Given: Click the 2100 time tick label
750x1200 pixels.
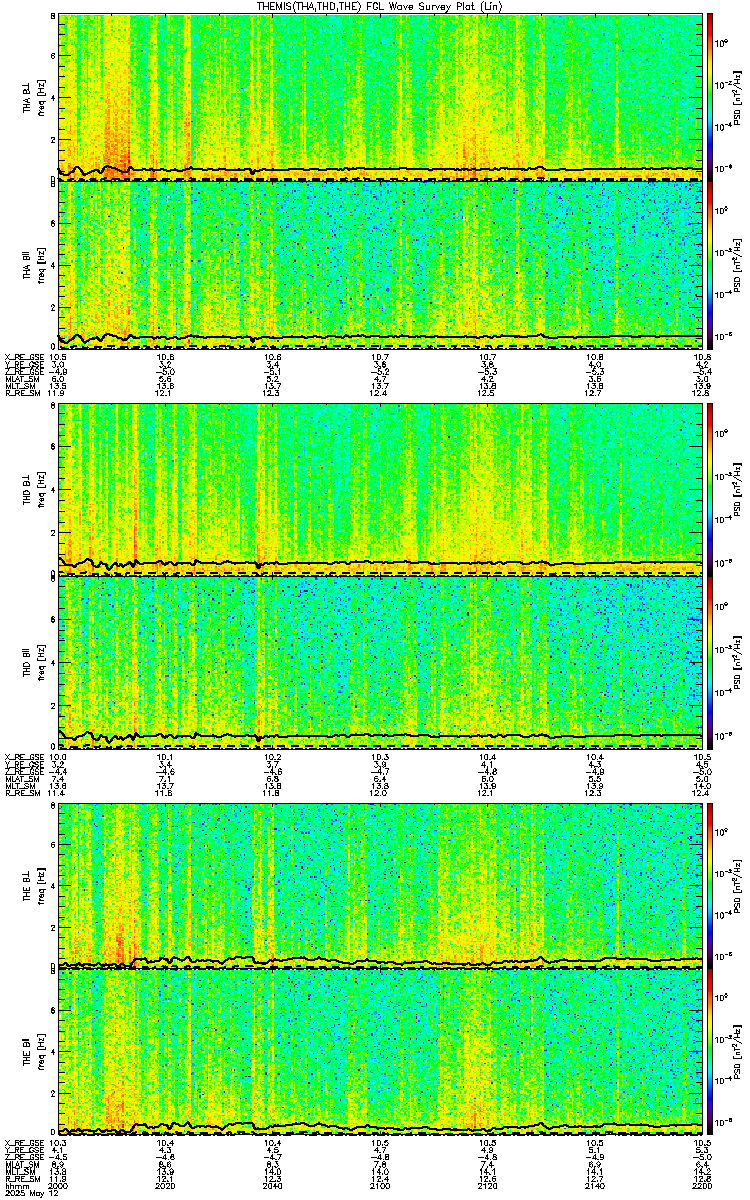Looking at the screenshot, I should 379,1184.
